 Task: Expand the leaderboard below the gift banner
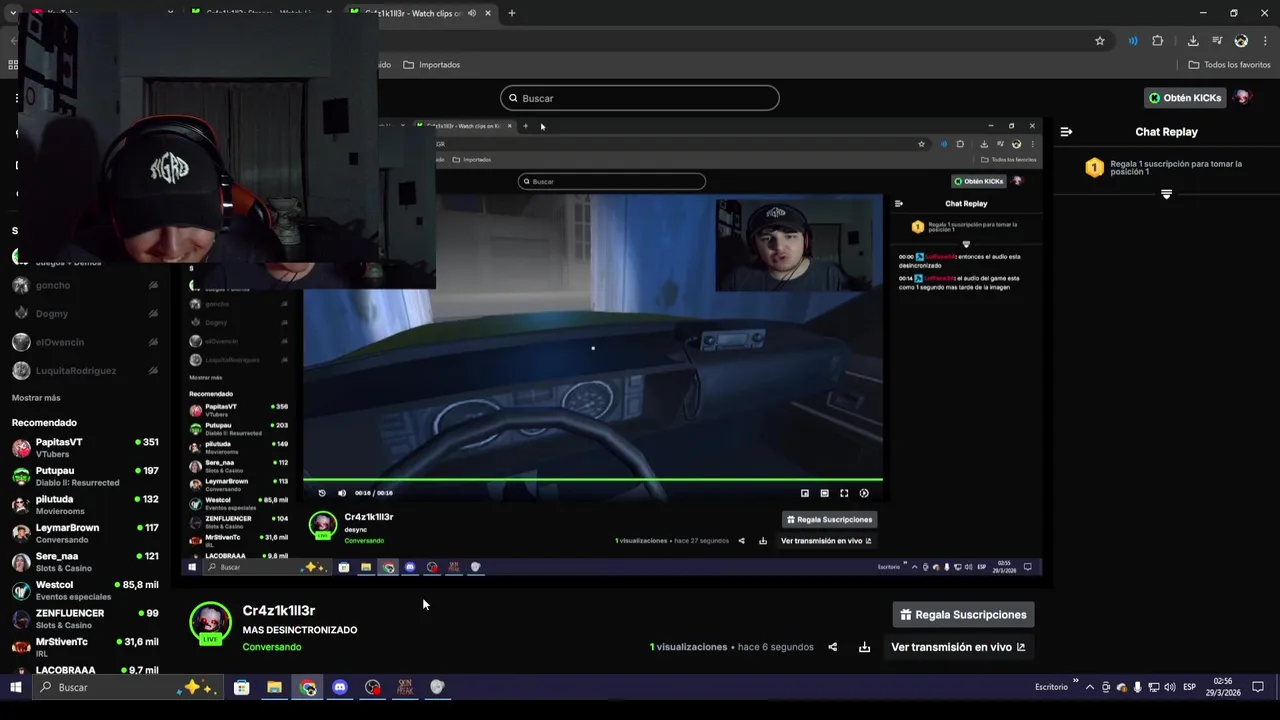tap(1166, 194)
